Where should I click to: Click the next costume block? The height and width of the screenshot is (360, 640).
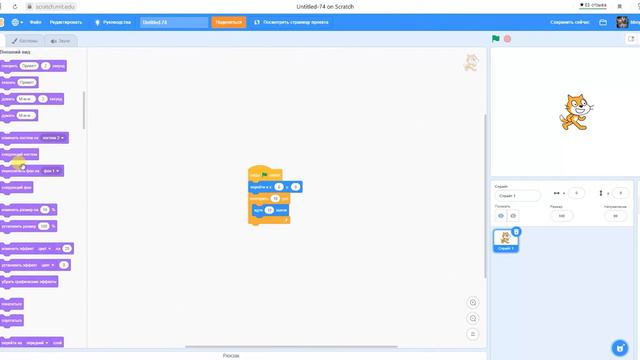coord(19,154)
